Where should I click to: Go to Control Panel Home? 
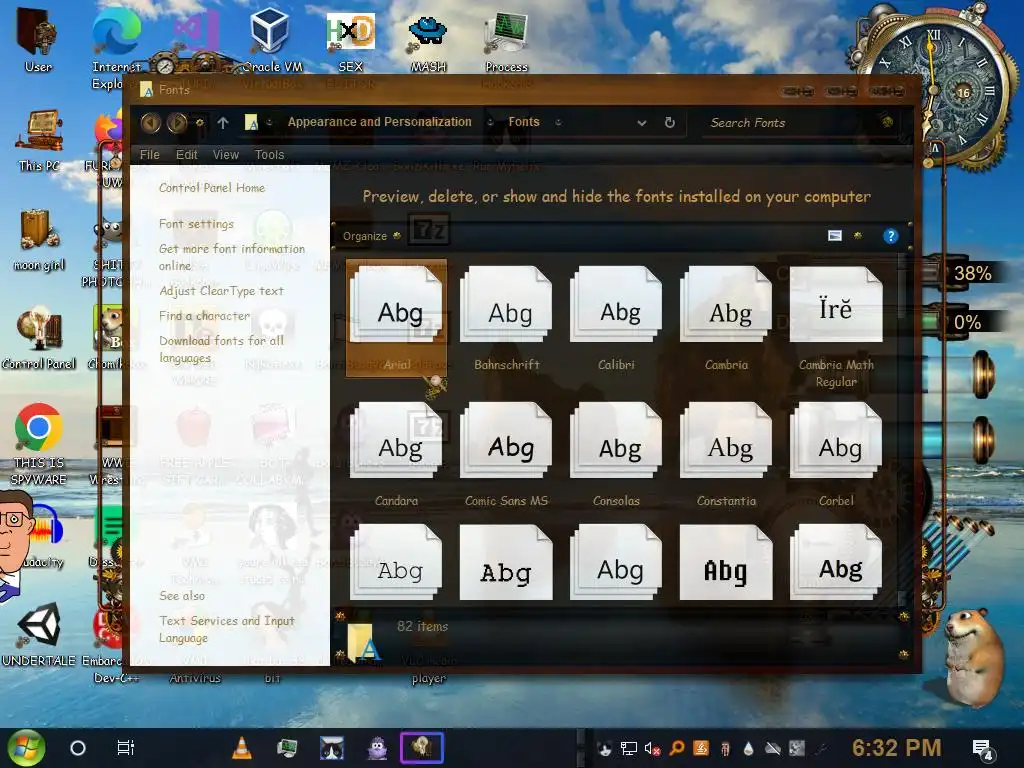click(x=212, y=188)
